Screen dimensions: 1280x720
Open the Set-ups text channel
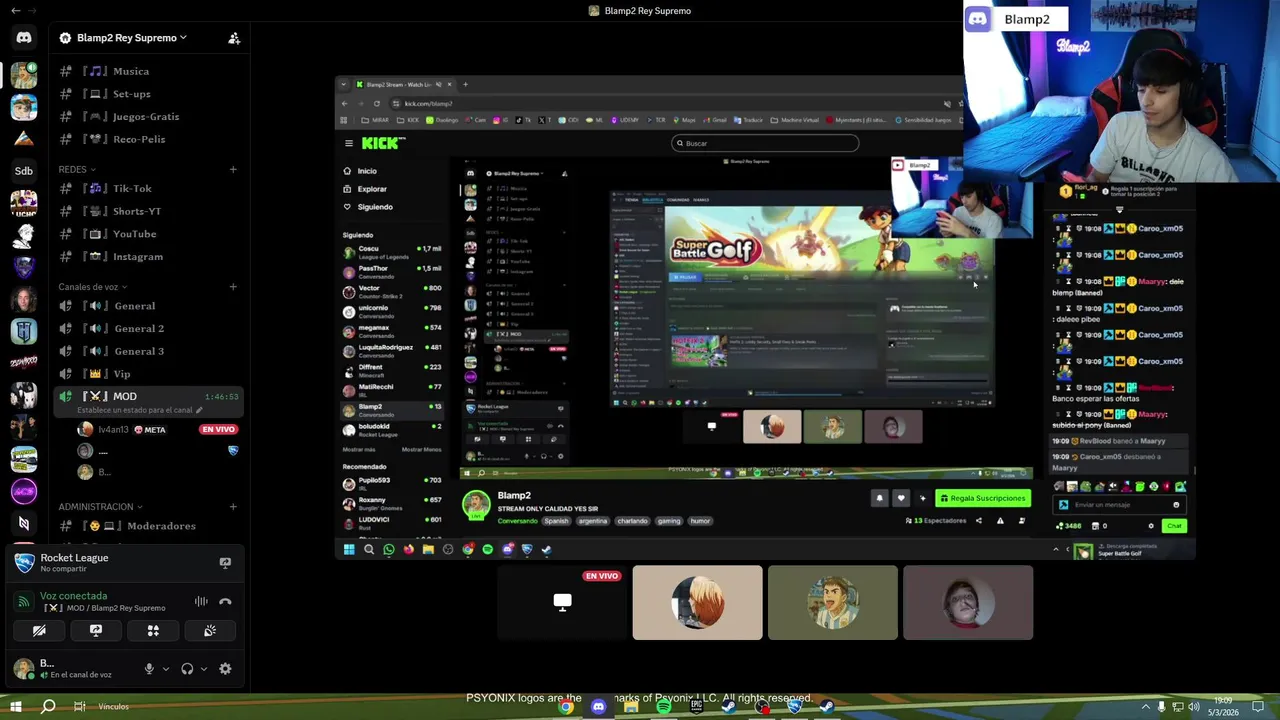[148, 94]
